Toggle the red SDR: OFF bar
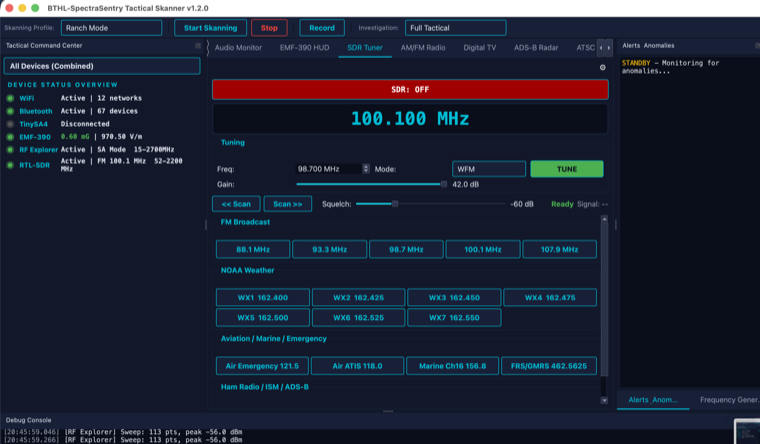This screenshot has height=444, width=760. click(x=410, y=89)
